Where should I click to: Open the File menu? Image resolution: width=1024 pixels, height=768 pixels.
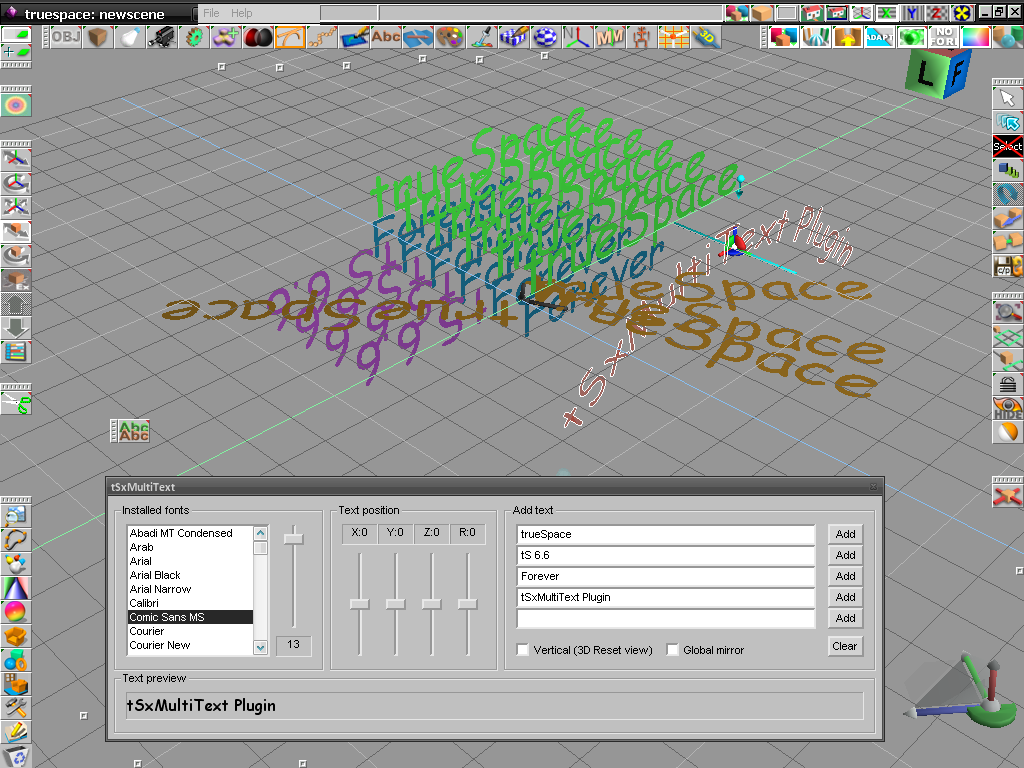tap(211, 13)
